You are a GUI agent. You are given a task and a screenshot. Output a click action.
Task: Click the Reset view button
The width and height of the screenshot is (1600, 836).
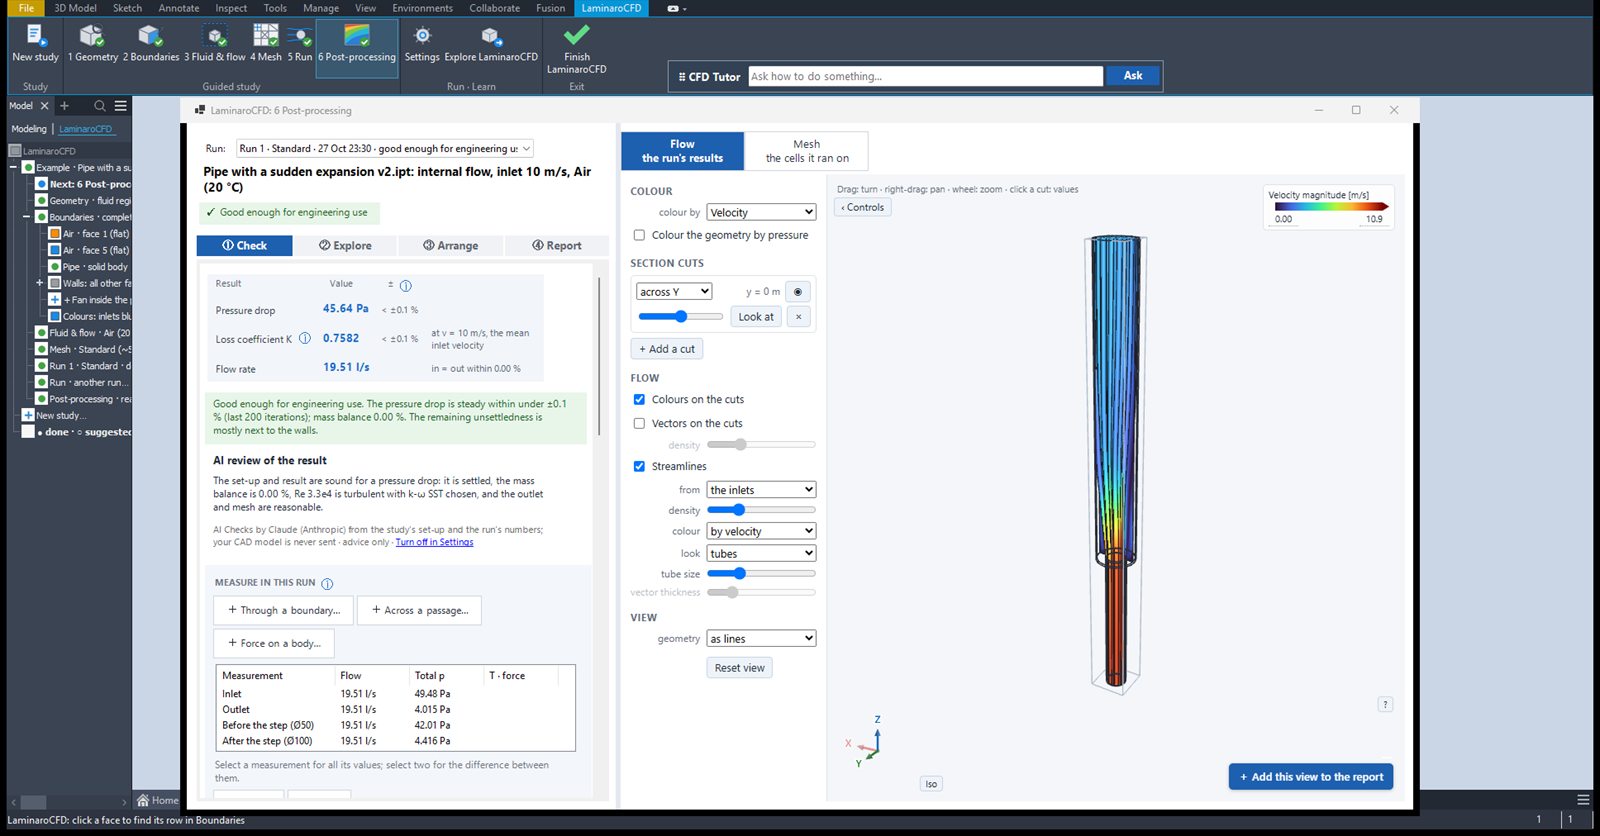coord(740,668)
